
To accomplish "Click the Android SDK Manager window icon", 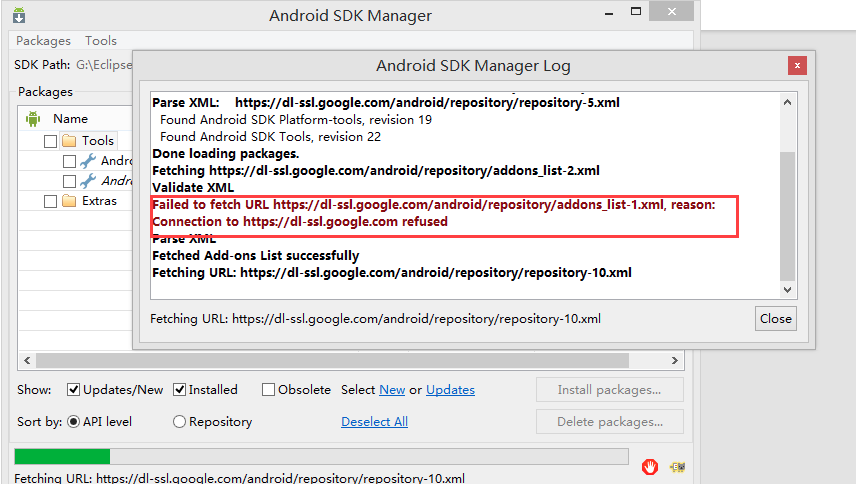I will (19, 15).
